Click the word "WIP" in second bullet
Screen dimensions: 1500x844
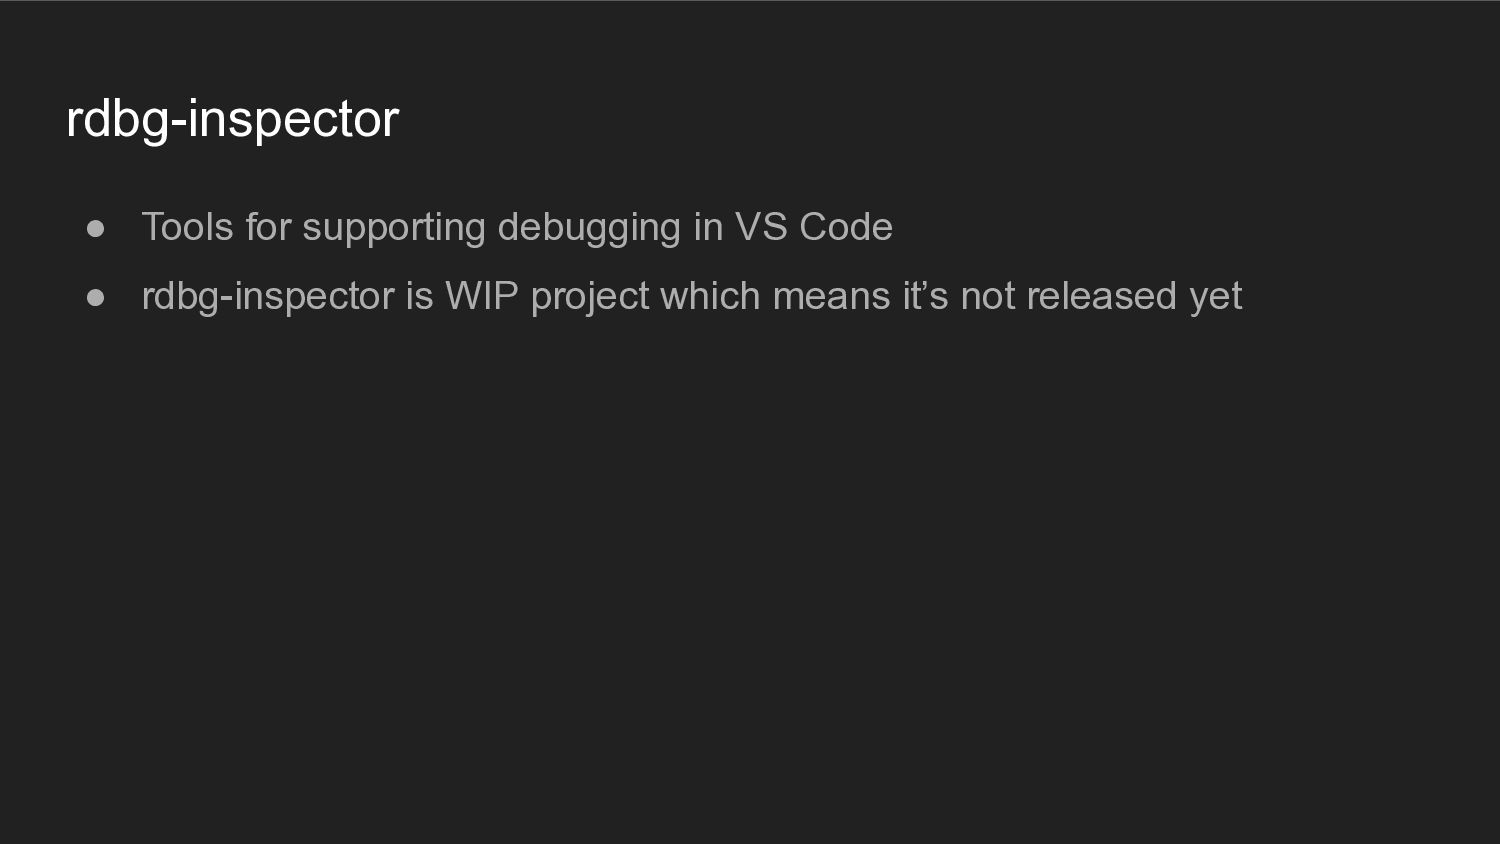(482, 296)
